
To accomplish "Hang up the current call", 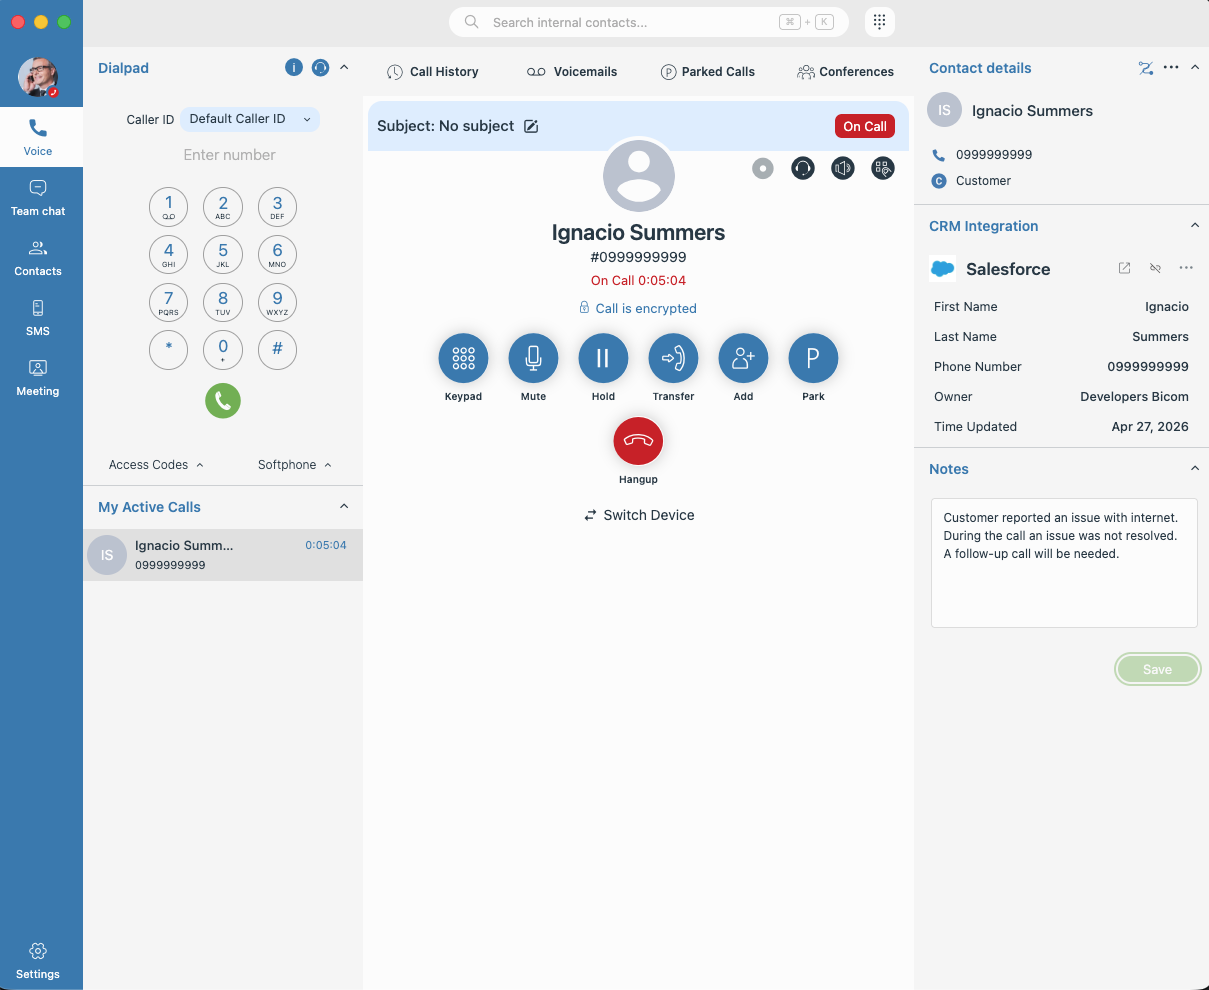I will click(638, 441).
